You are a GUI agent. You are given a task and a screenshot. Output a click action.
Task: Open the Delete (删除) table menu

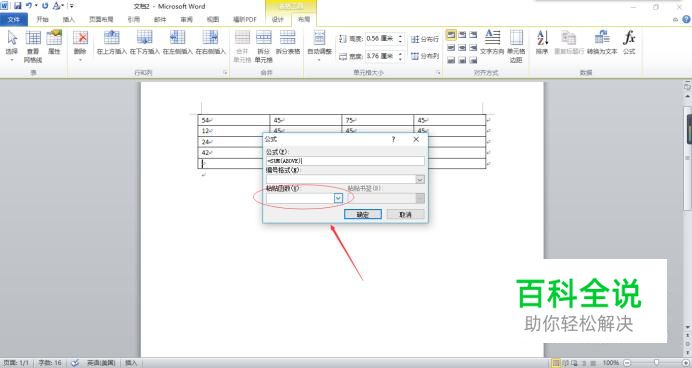(x=80, y=46)
